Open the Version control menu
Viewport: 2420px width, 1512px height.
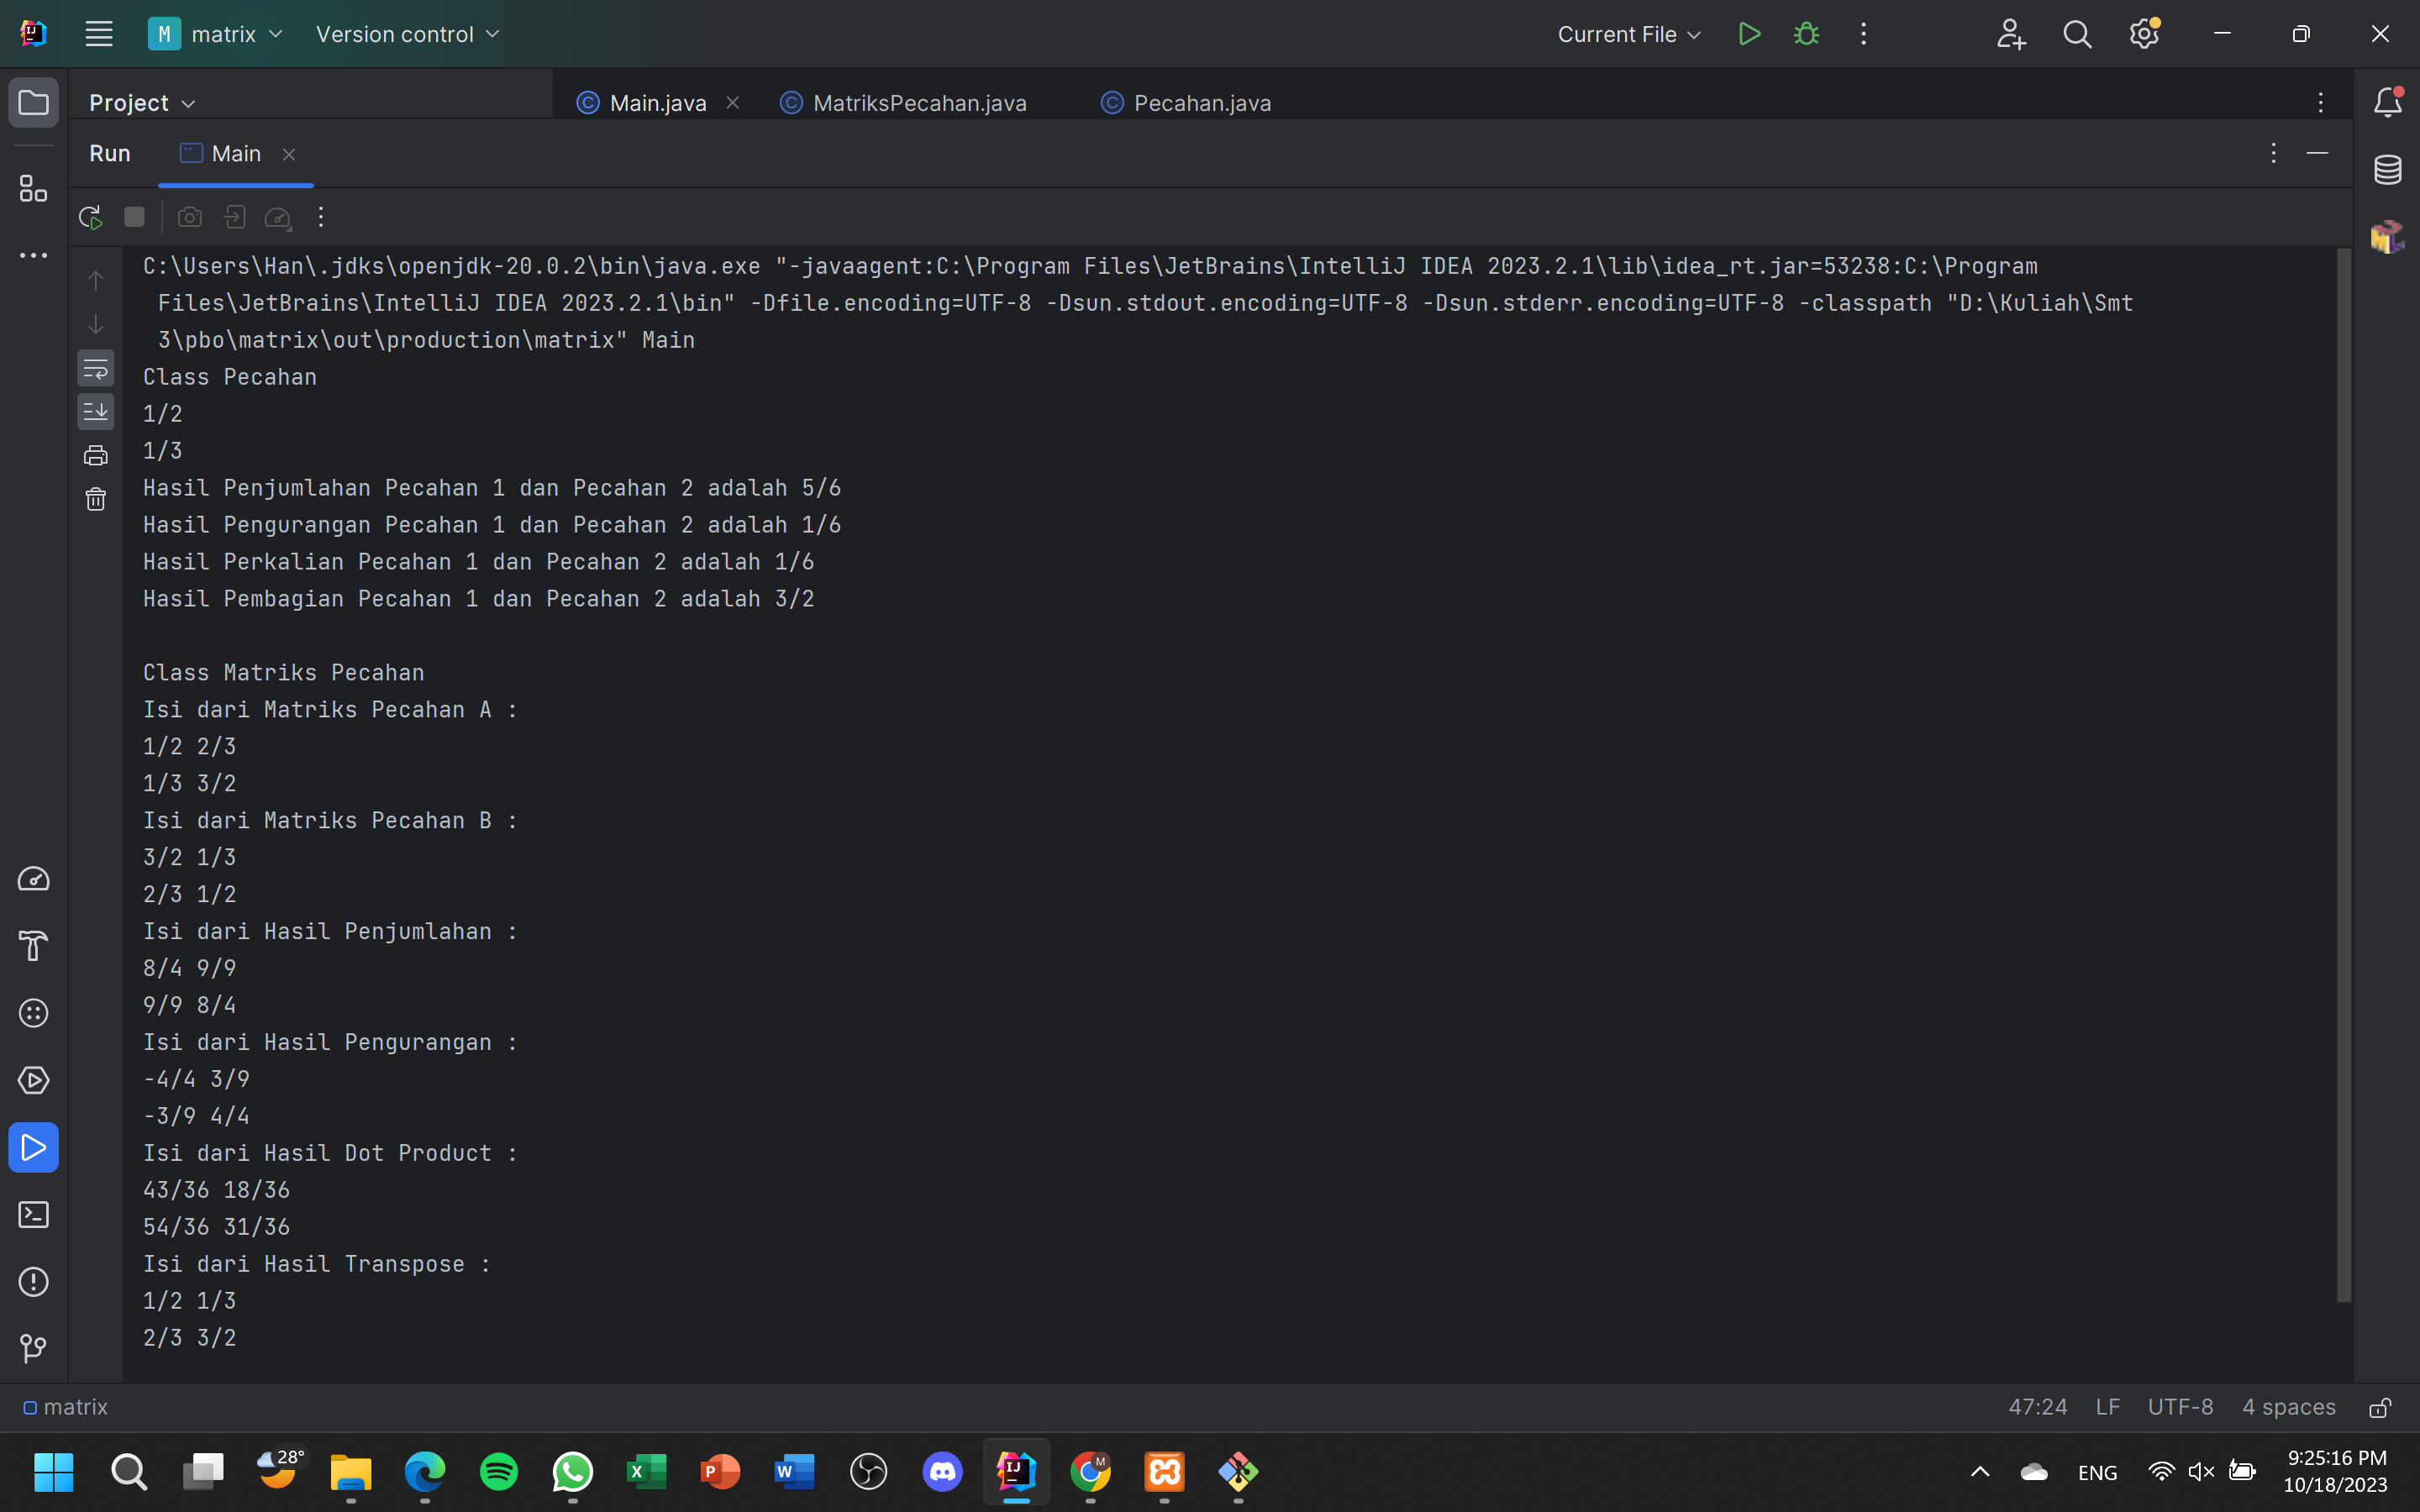406,33
